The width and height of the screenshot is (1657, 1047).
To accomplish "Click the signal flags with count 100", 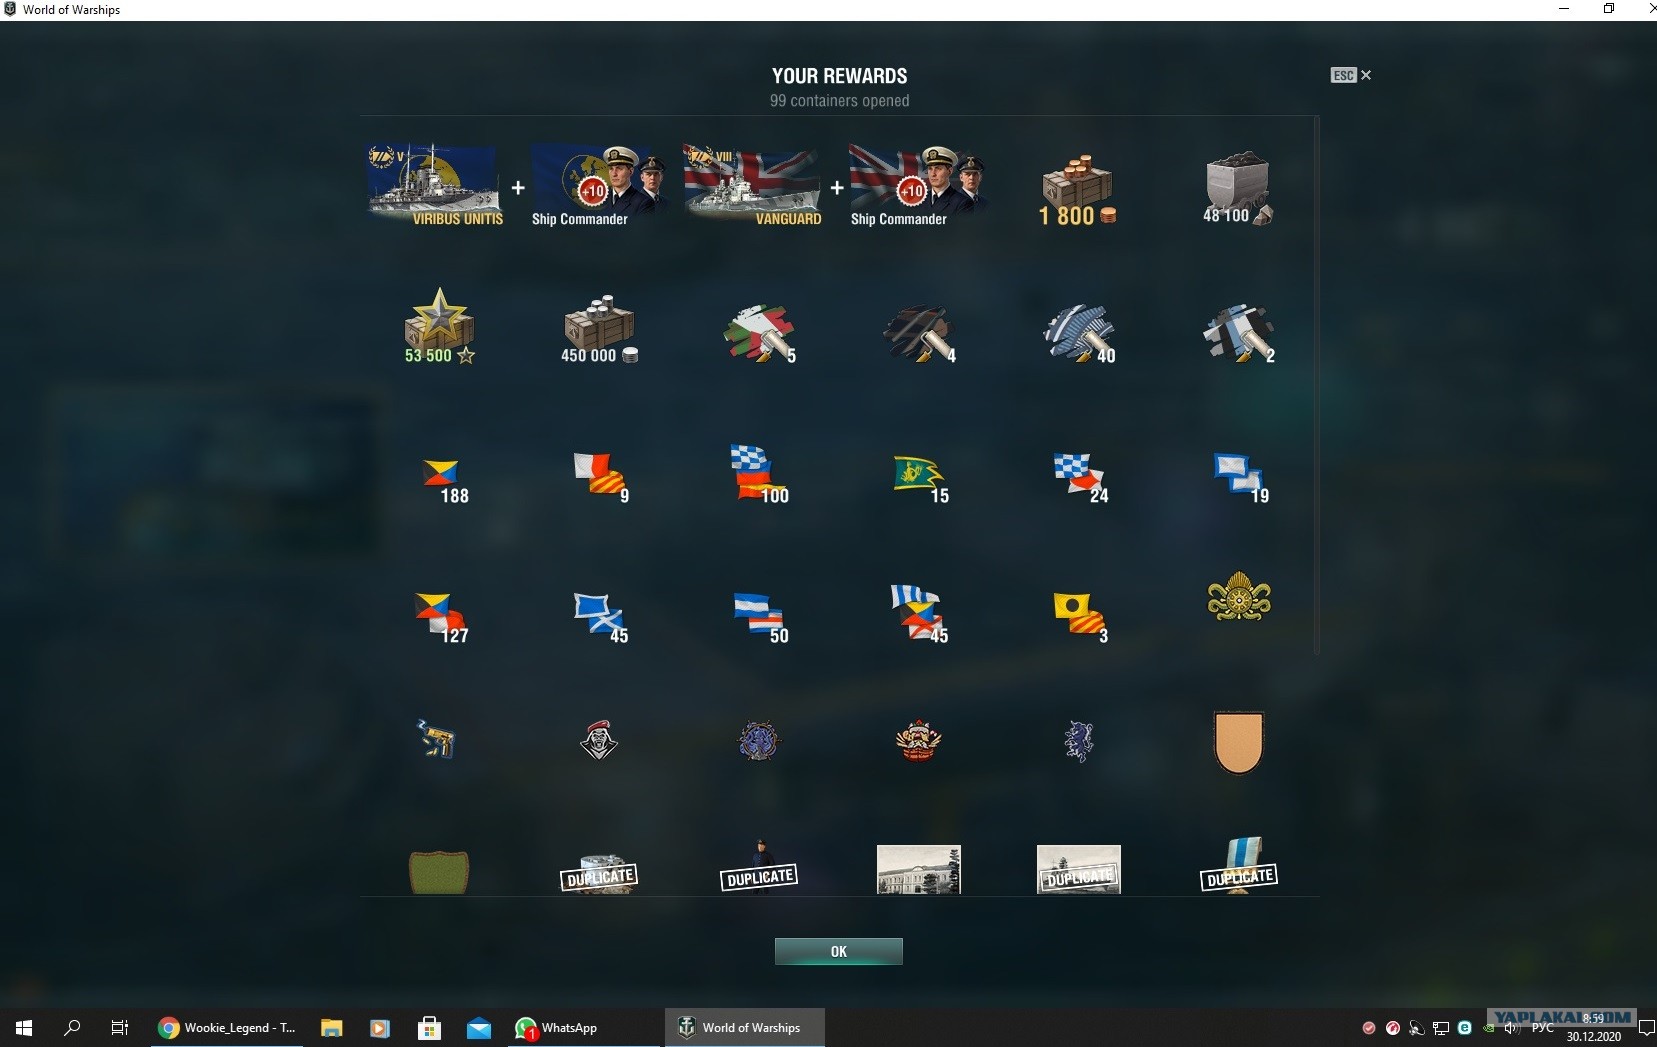I will [x=759, y=474].
